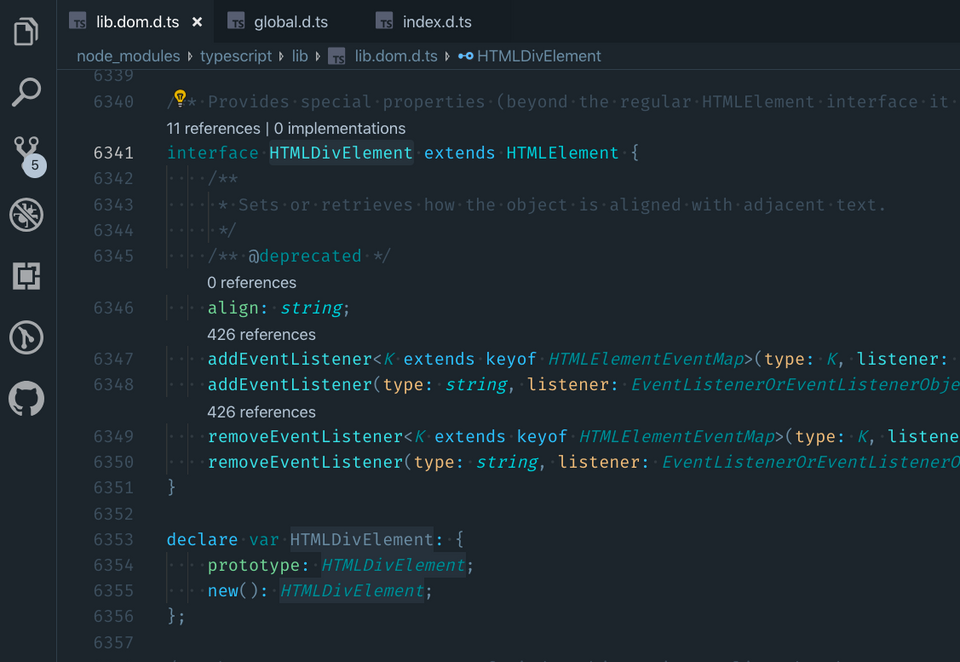
Task: Click addEventListener on line 6348
Action: coord(290,385)
